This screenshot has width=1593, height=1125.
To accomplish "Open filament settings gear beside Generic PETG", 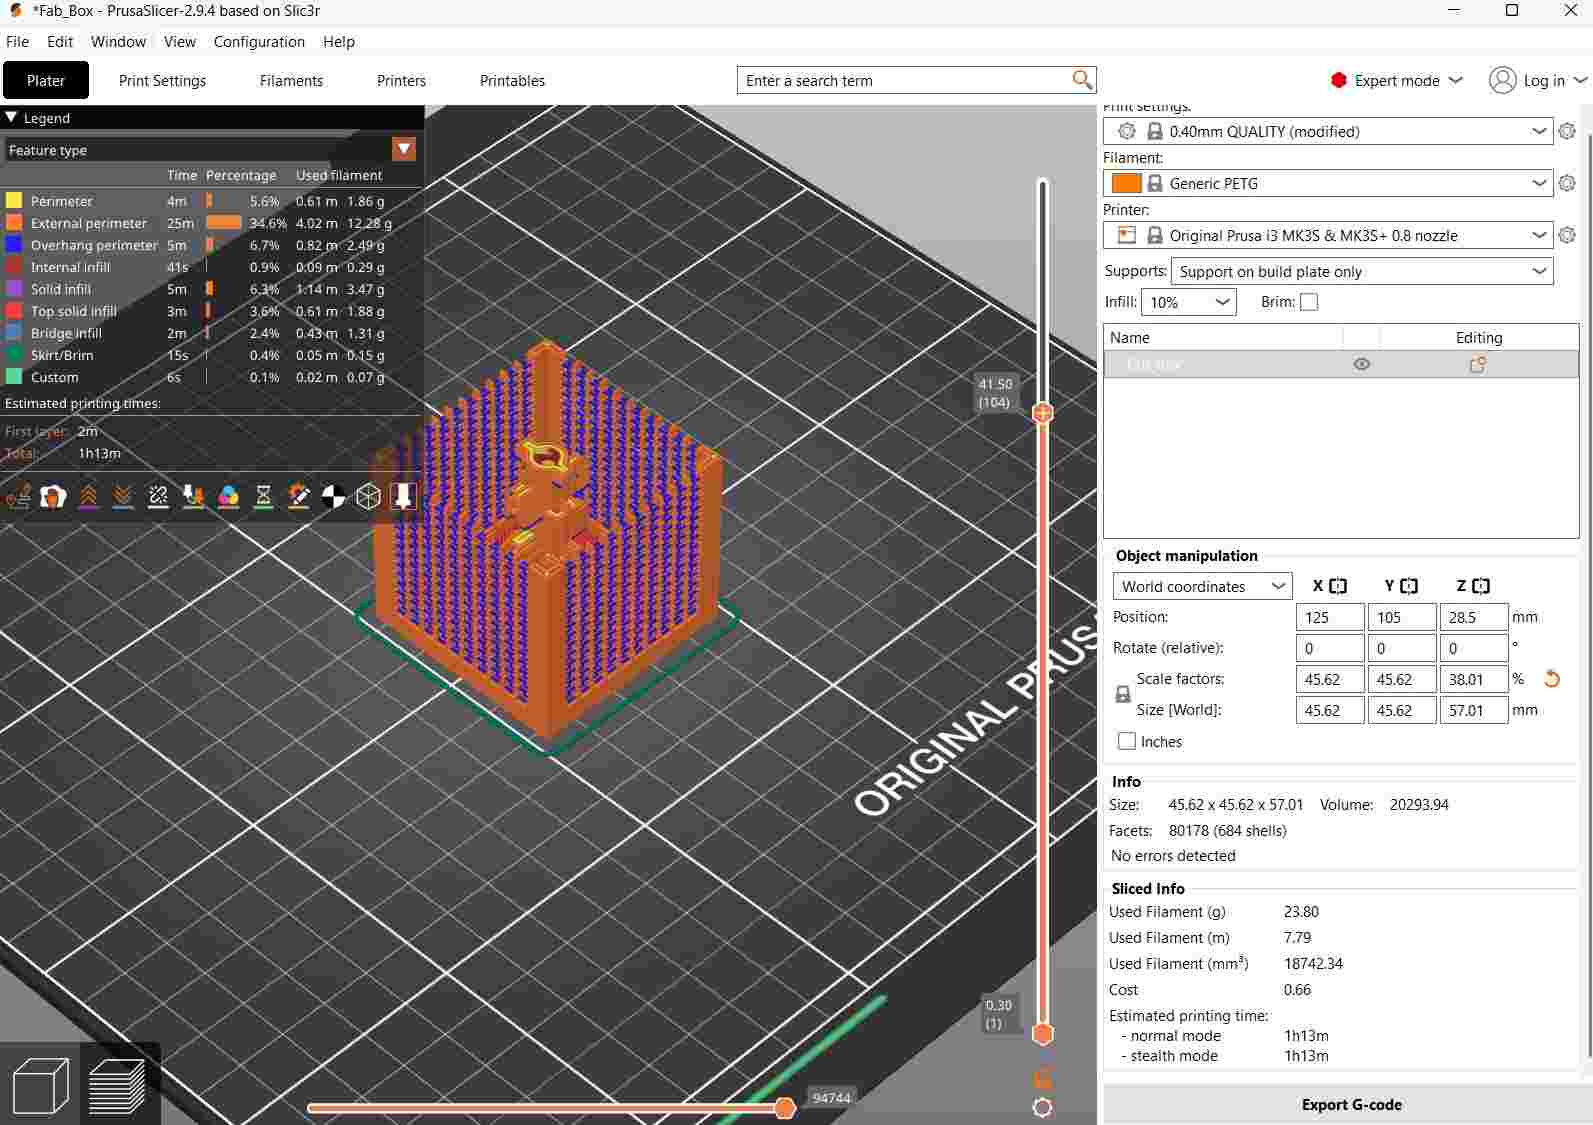I will coord(1567,183).
